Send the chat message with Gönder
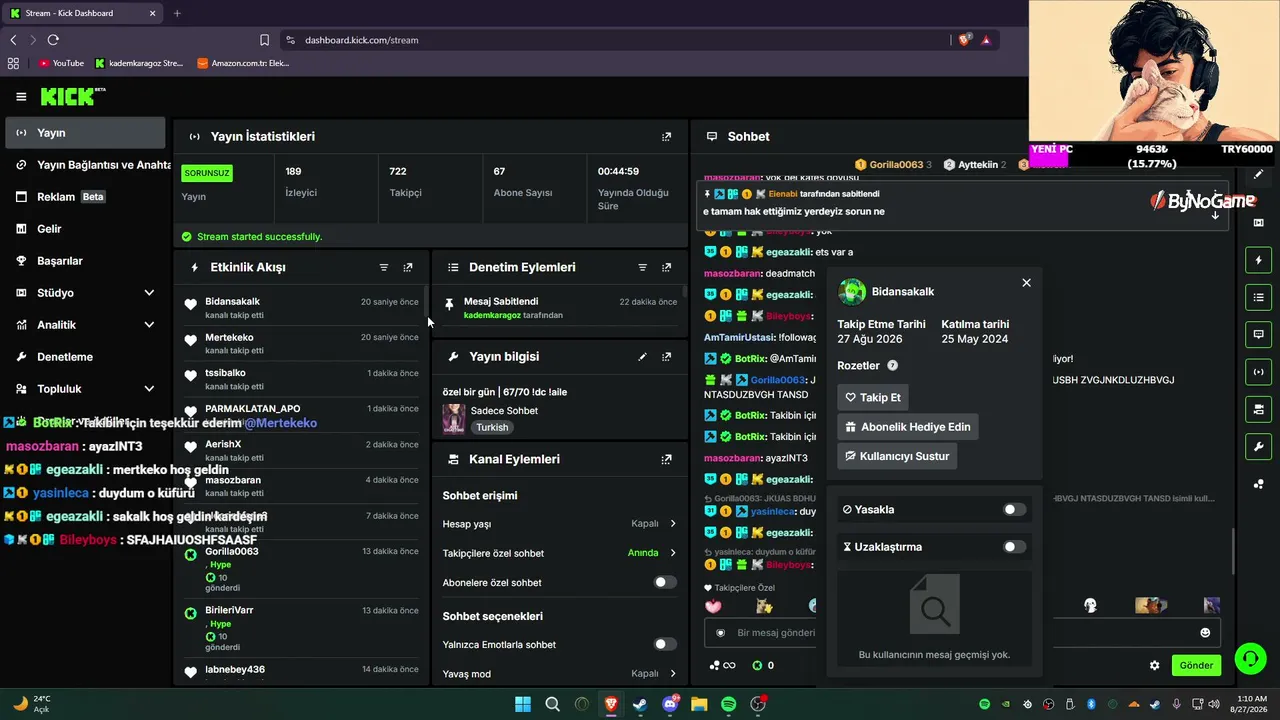The height and width of the screenshot is (720, 1280). pyautogui.click(x=1196, y=665)
